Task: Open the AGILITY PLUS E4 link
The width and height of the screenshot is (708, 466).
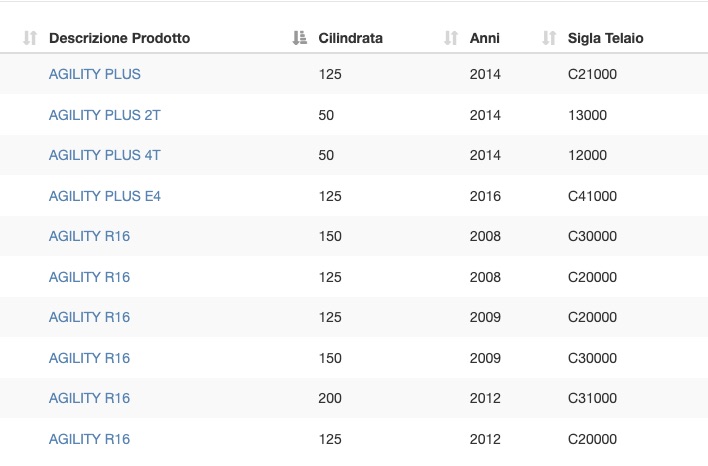Action: [105, 196]
